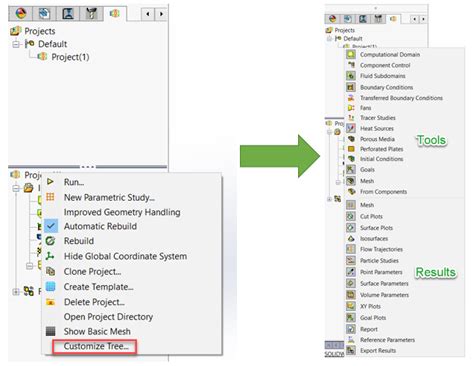Screen dimensions: 474x366
Task: Click the Hide Global Coordinate System axis icon
Action: pos(50,256)
